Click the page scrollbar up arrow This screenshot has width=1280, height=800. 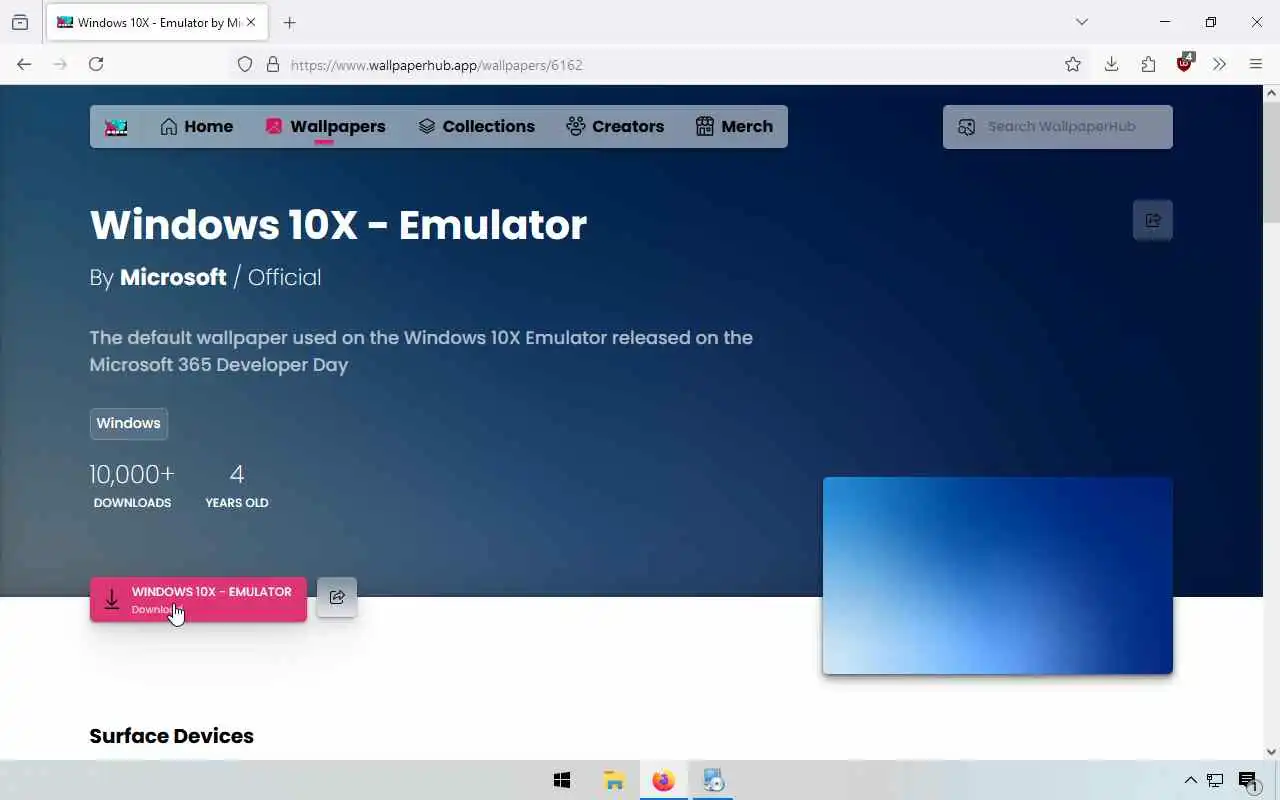1272,93
